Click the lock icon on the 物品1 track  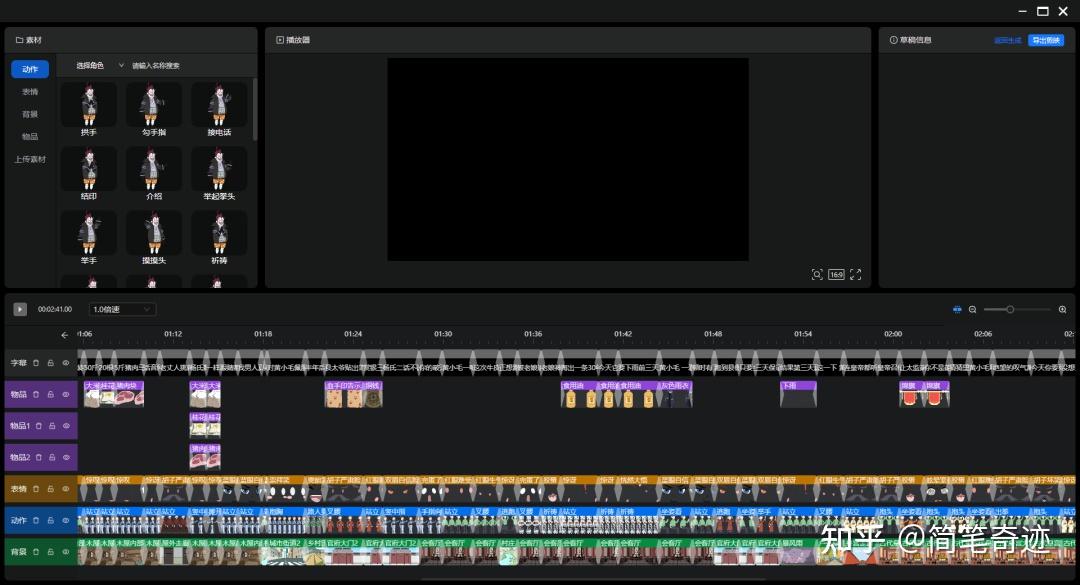coord(52,426)
